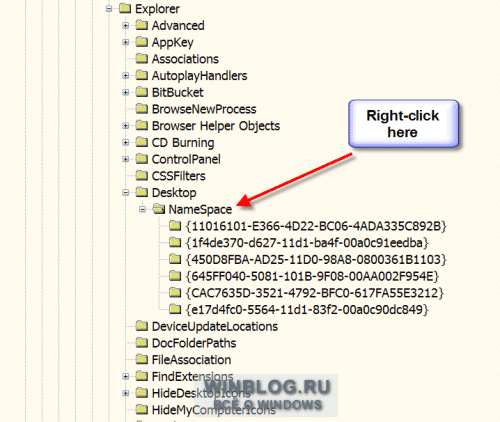Collapse the Explorer key
Viewport: 500px width, 422px height.
(109, 9)
